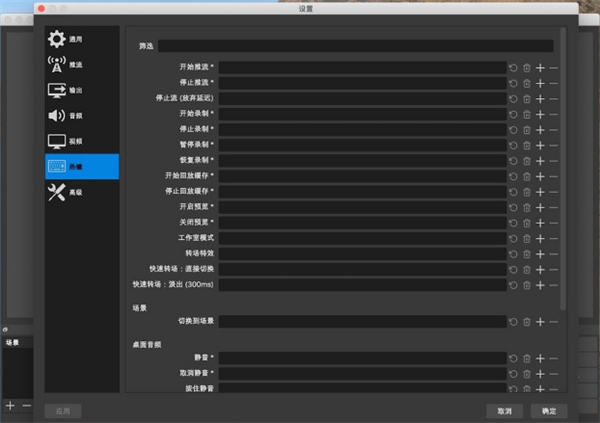Click the 确定 confirm button
Screen dimensions: 600x423
tap(549, 411)
